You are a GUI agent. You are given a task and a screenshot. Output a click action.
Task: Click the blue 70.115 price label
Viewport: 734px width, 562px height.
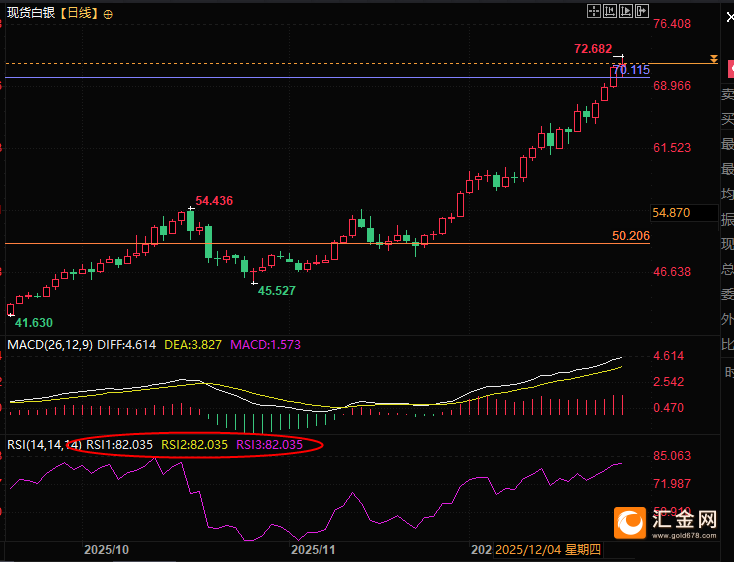pos(631,70)
